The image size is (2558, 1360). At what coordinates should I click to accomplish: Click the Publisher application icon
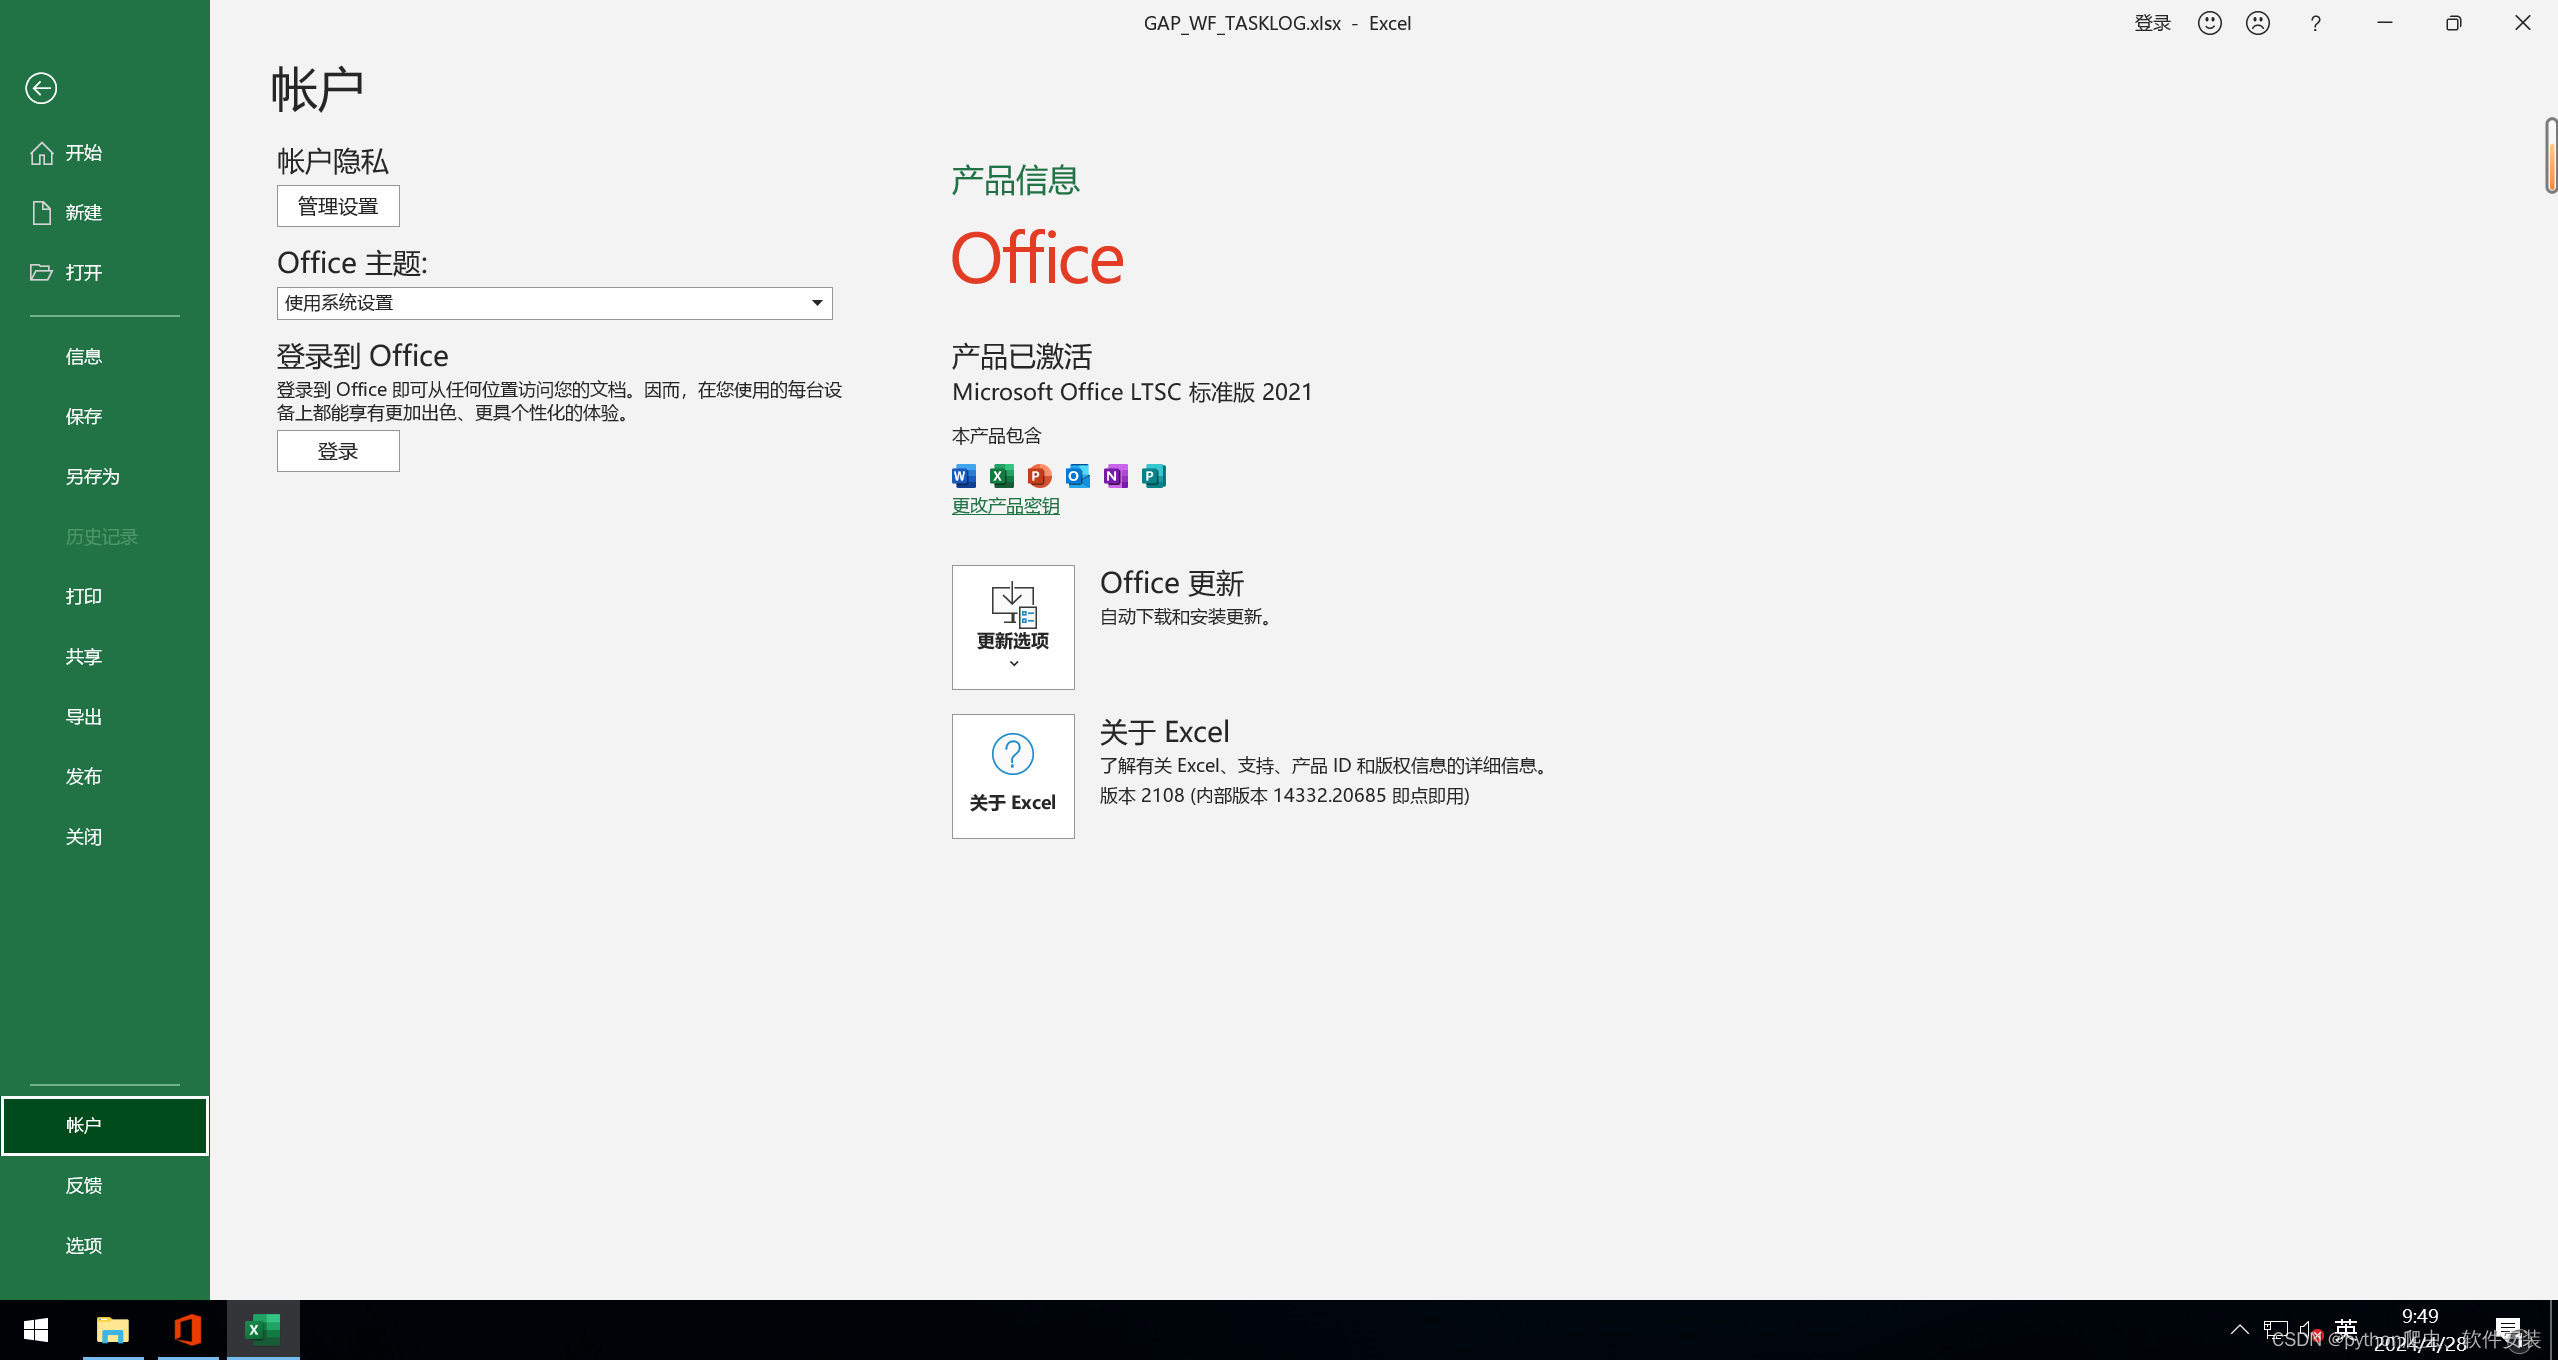click(x=1150, y=475)
